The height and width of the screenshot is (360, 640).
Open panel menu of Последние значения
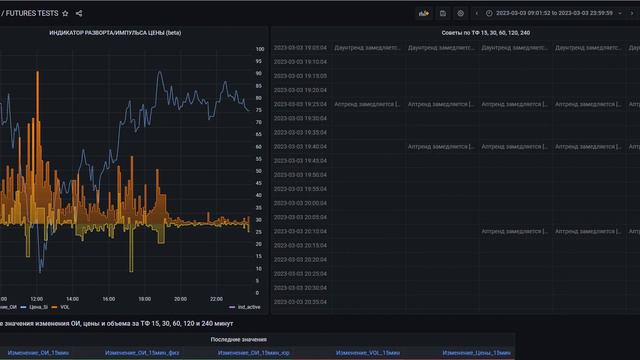coord(239,339)
